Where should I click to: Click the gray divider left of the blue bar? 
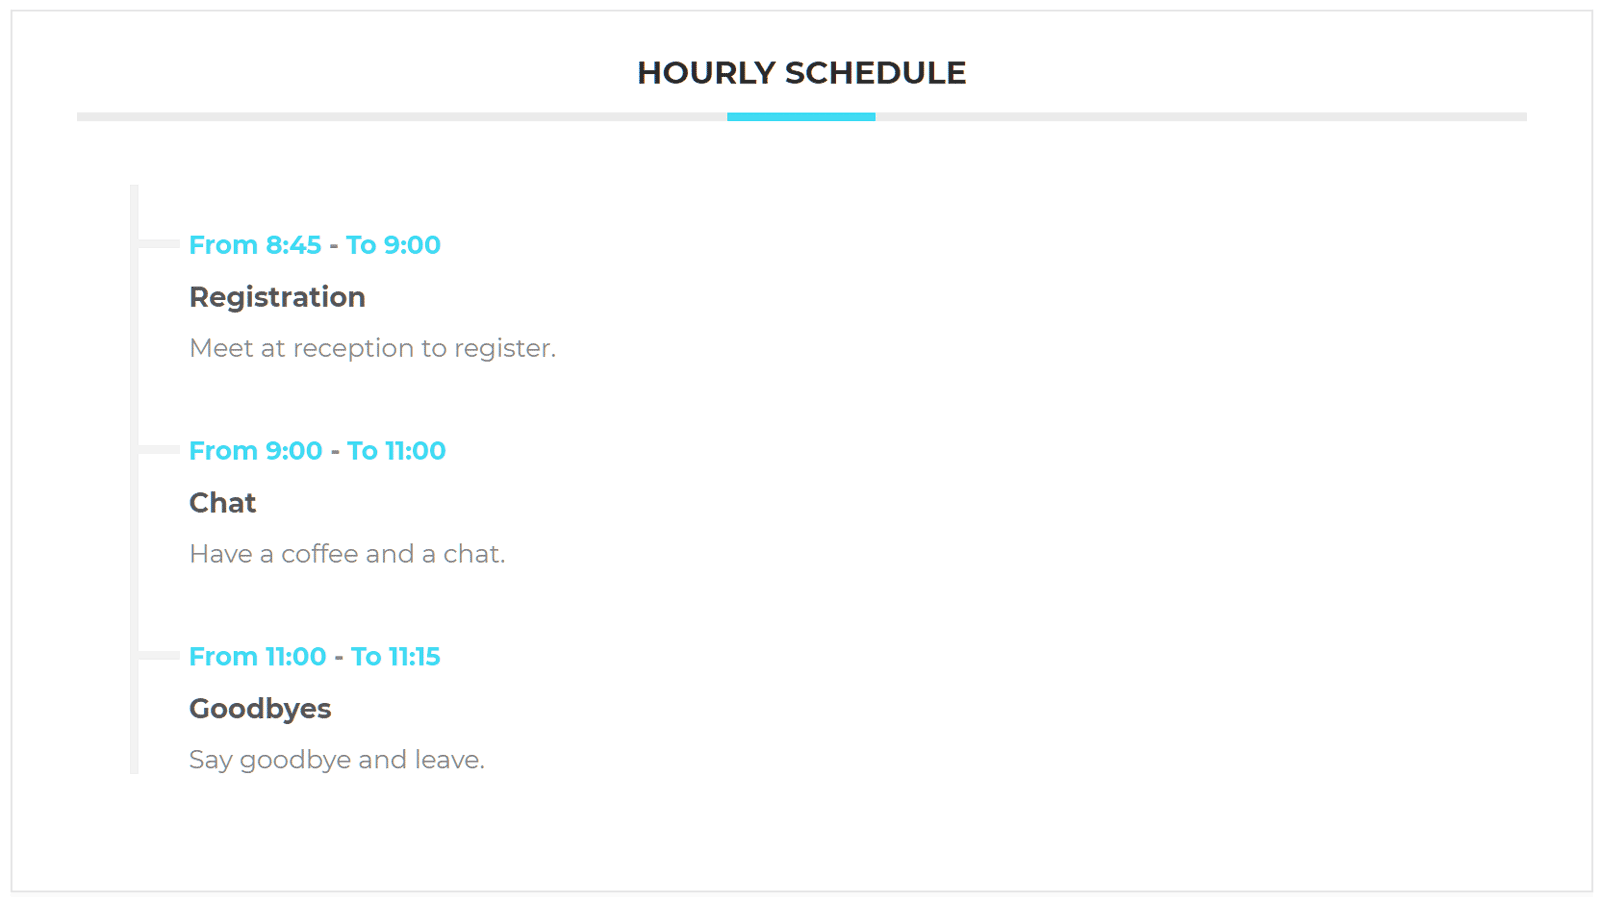[x=400, y=117]
